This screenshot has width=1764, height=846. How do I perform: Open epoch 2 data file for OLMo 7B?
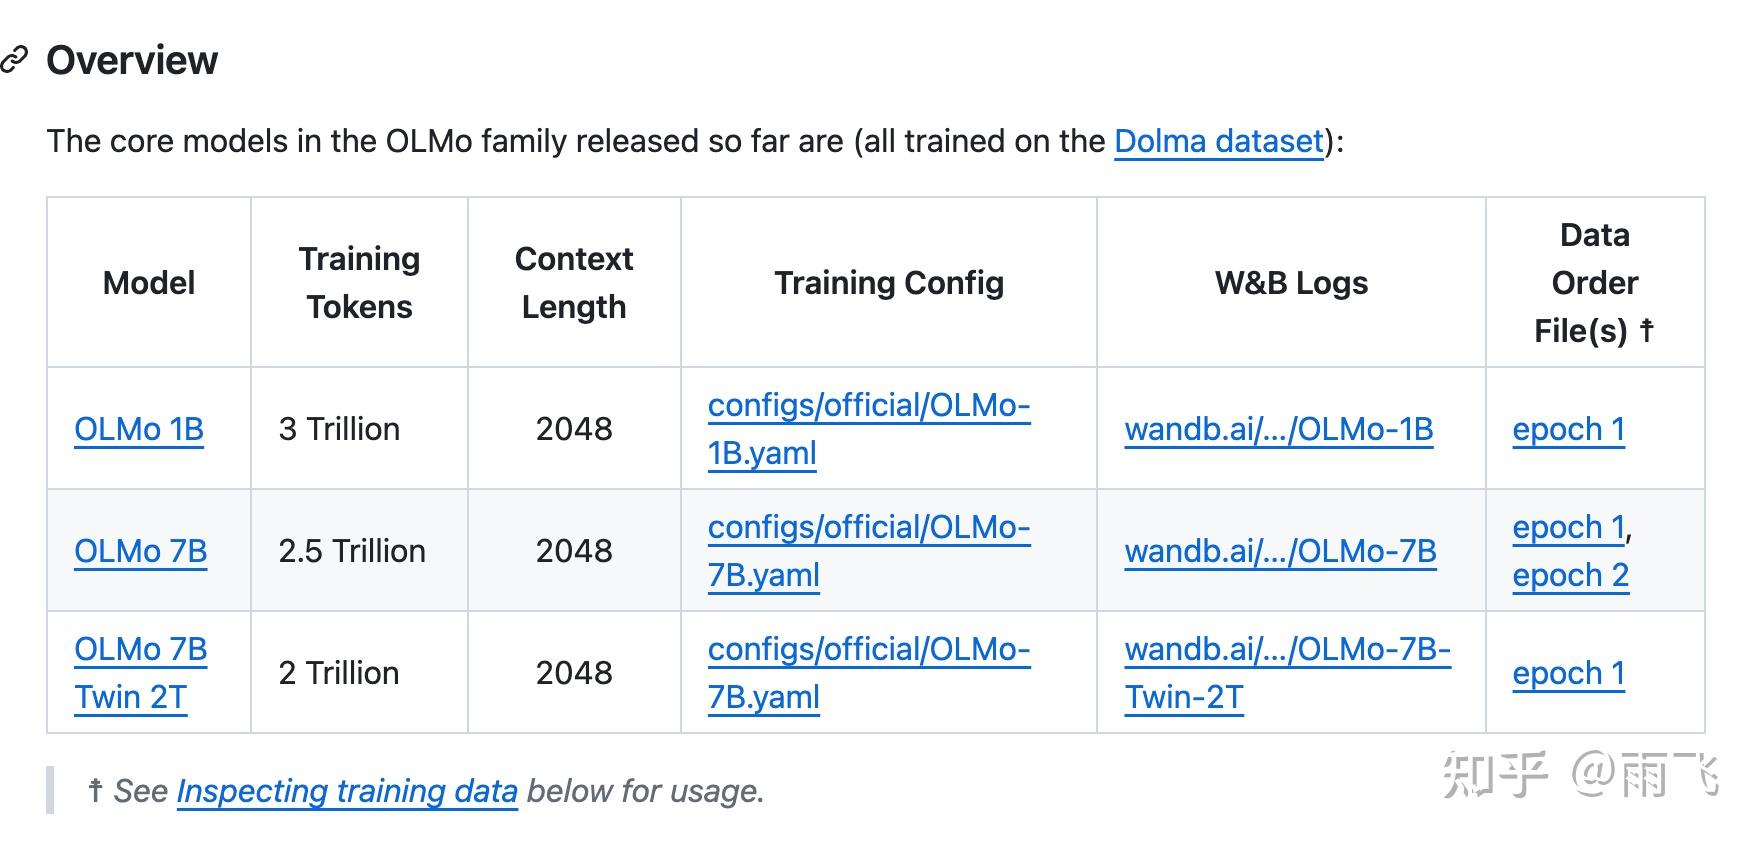1570,575
